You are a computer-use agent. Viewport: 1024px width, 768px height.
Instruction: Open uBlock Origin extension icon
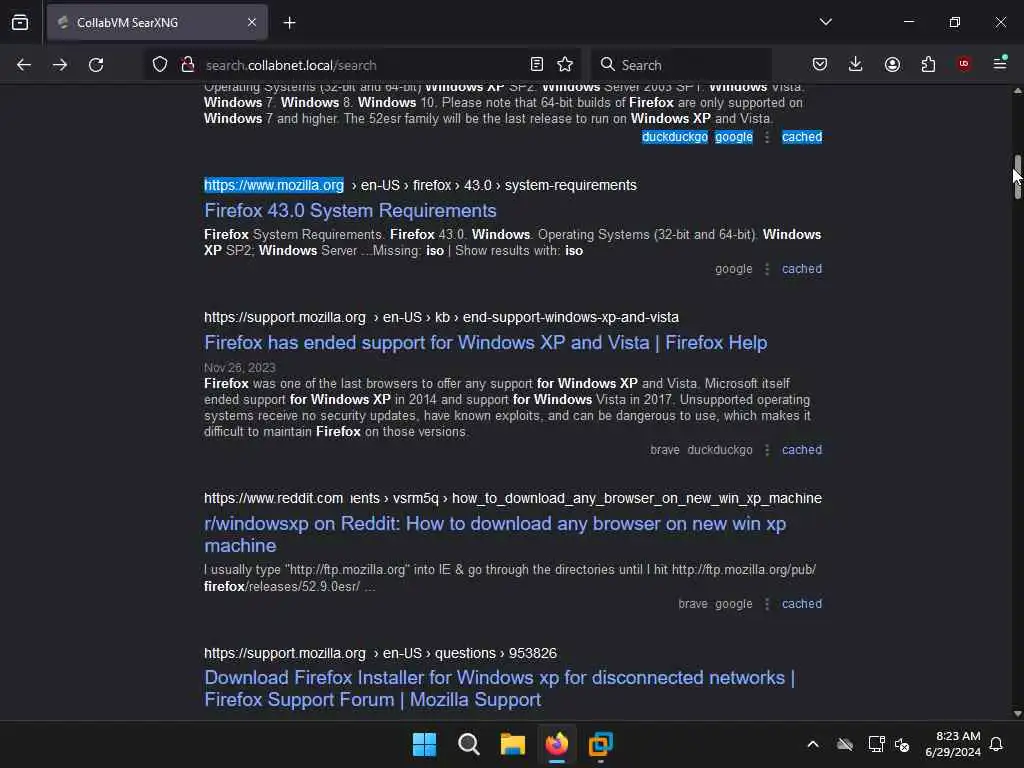pos(964,64)
